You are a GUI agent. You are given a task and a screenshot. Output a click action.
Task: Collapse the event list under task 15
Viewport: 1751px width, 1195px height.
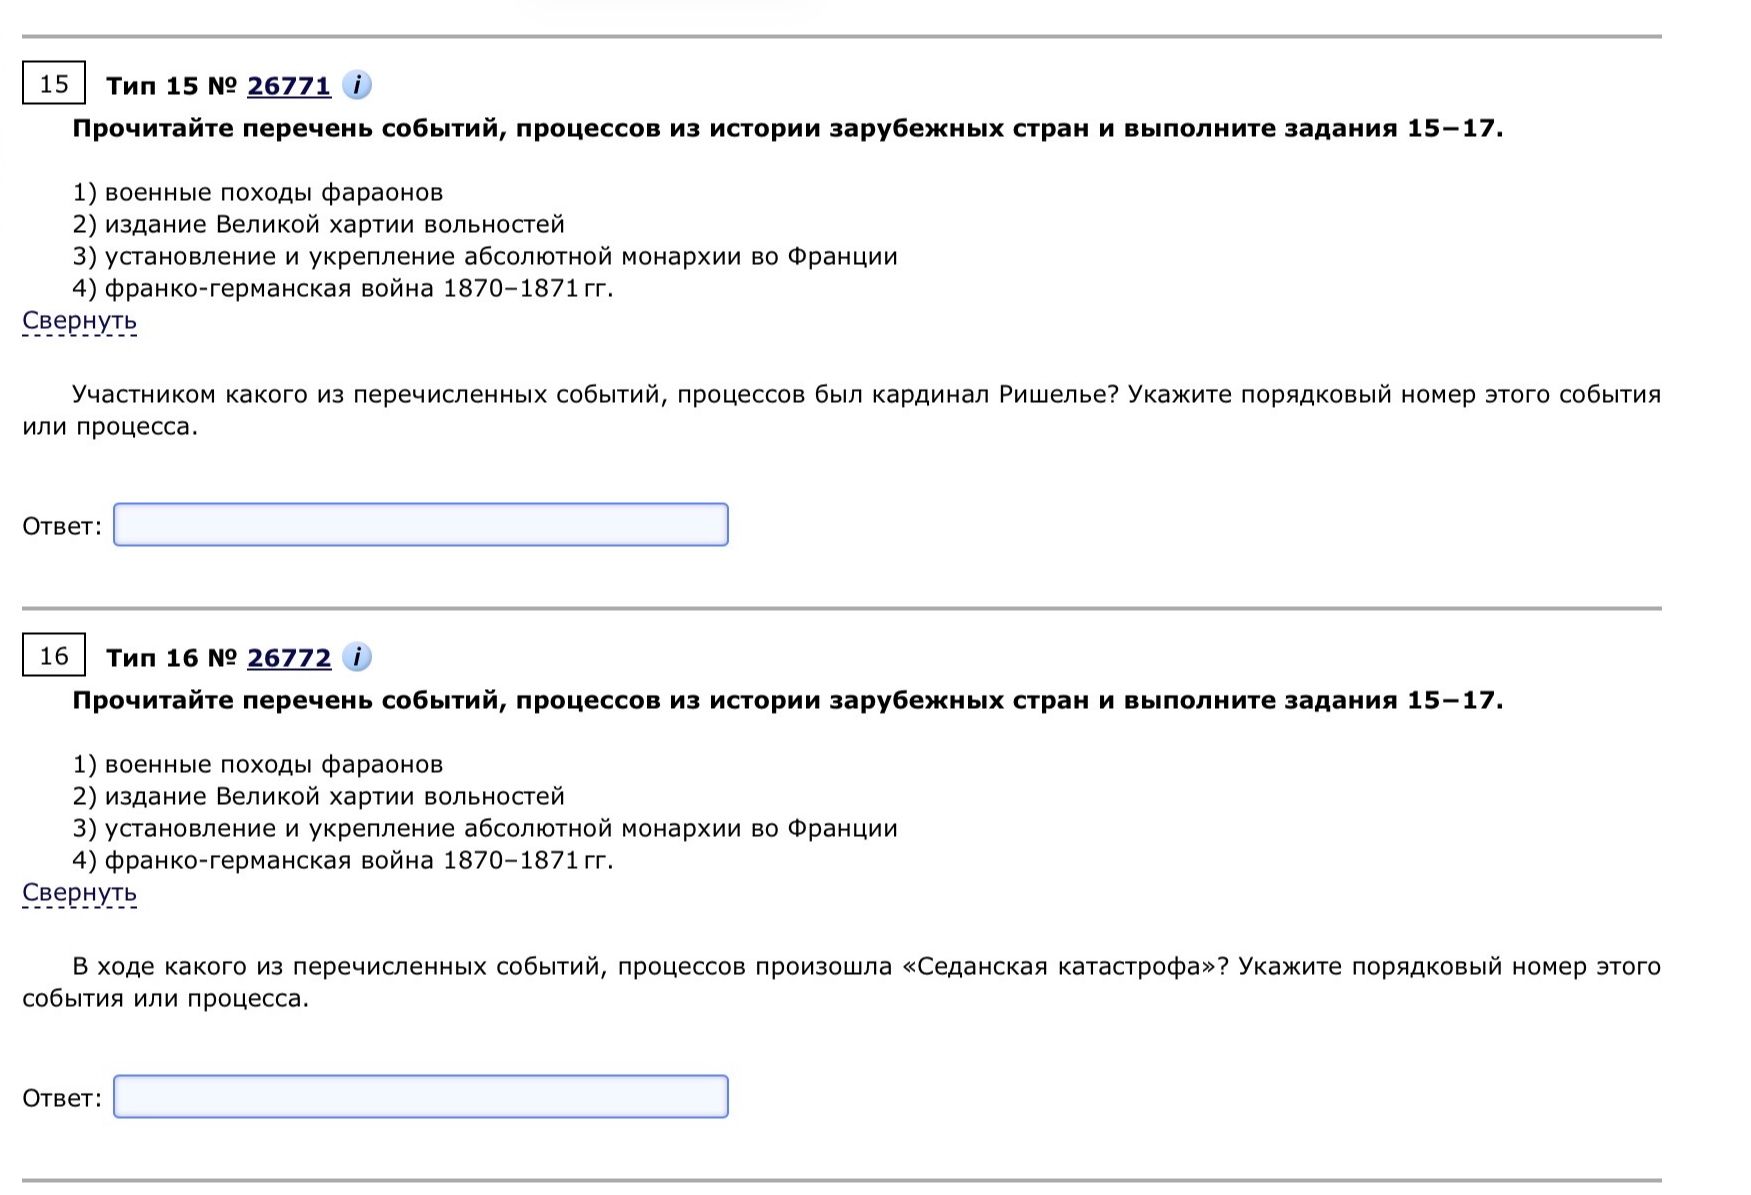pyautogui.click(x=79, y=321)
